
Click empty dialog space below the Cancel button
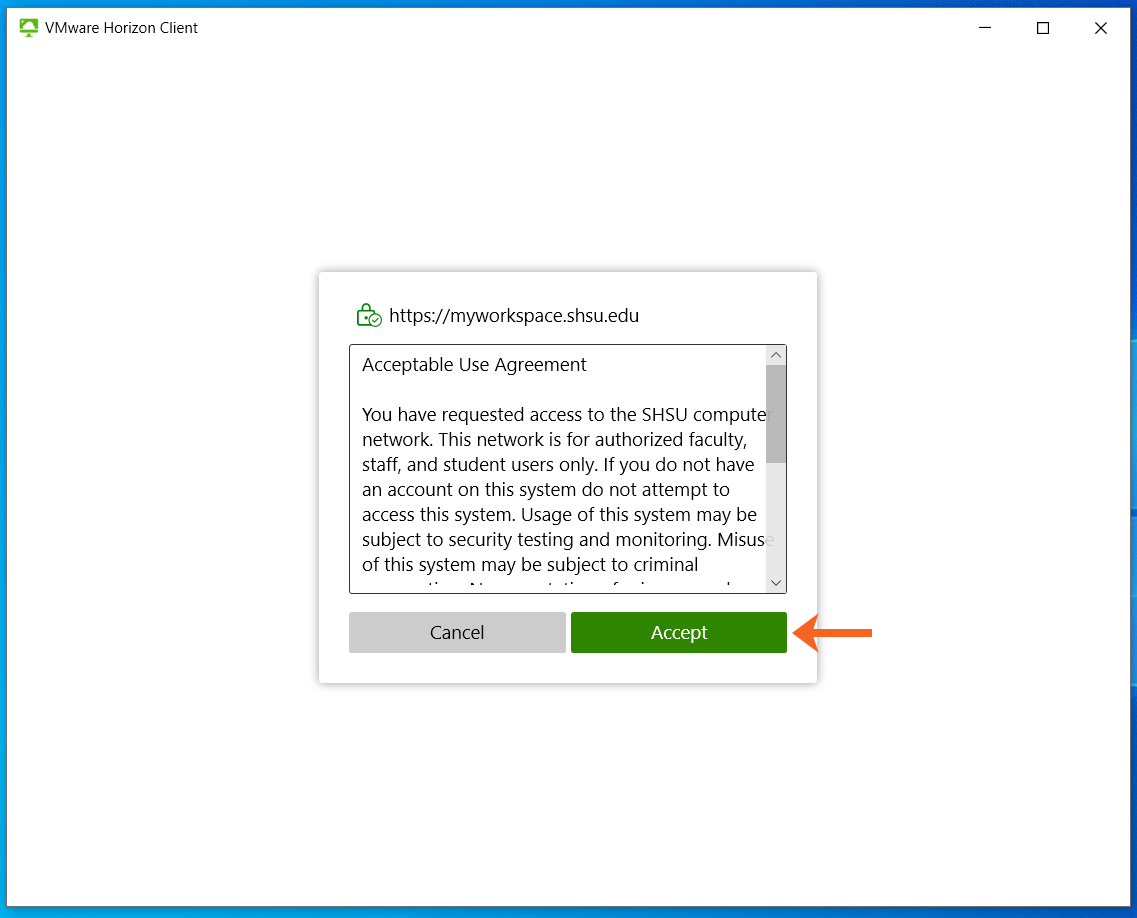pyautogui.click(x=457, y=668)
